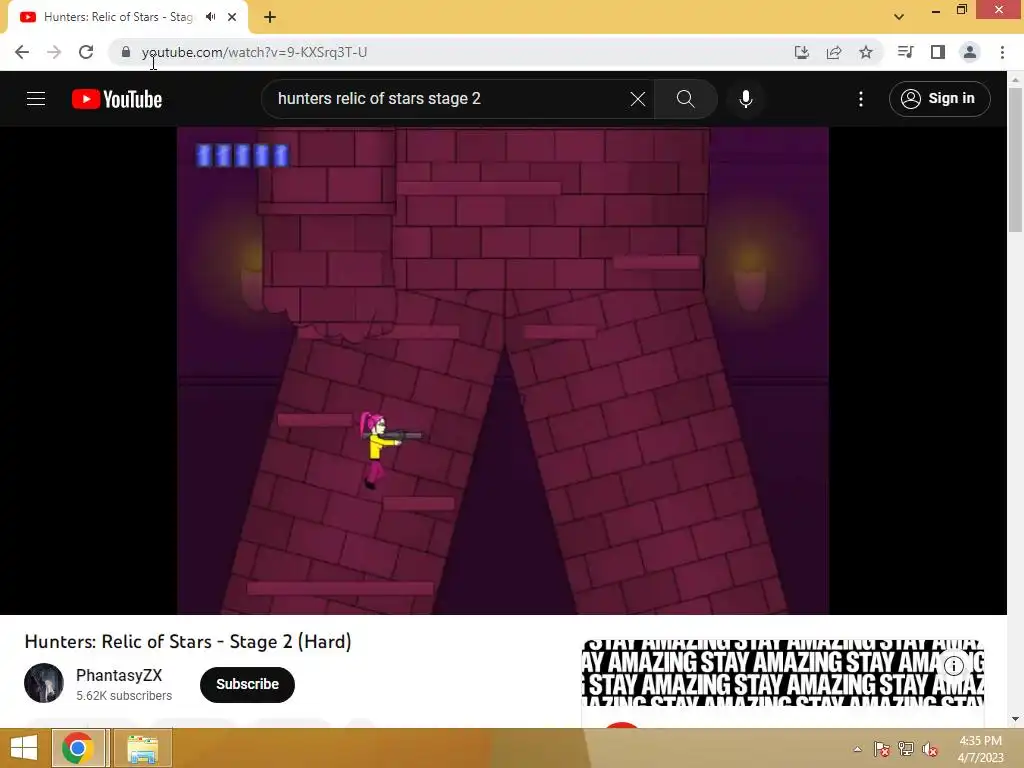
Task: Start voice search with the microphone
Action: tap(746, 99)
